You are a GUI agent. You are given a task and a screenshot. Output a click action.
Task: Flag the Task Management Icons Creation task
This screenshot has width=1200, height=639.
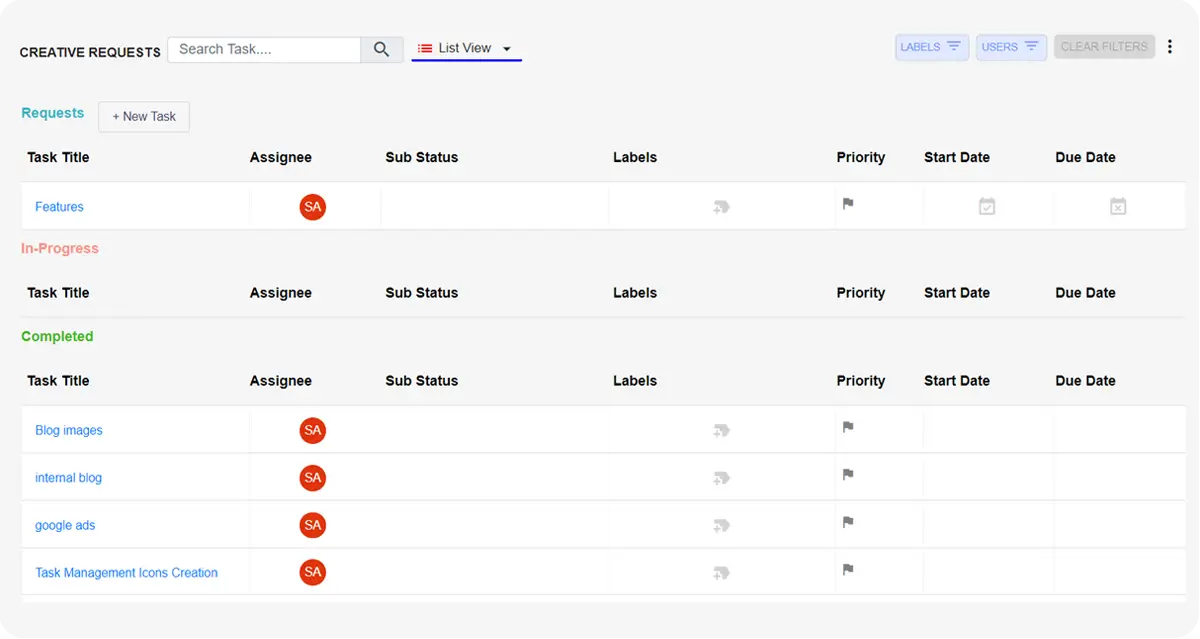pos(847,569)
